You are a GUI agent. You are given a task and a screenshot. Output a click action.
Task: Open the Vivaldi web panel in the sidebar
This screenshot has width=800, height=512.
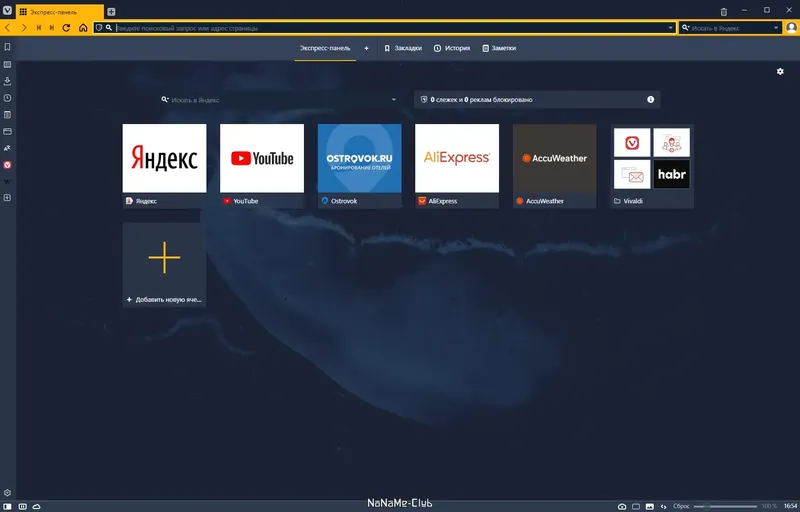click(x=7, y=165)
